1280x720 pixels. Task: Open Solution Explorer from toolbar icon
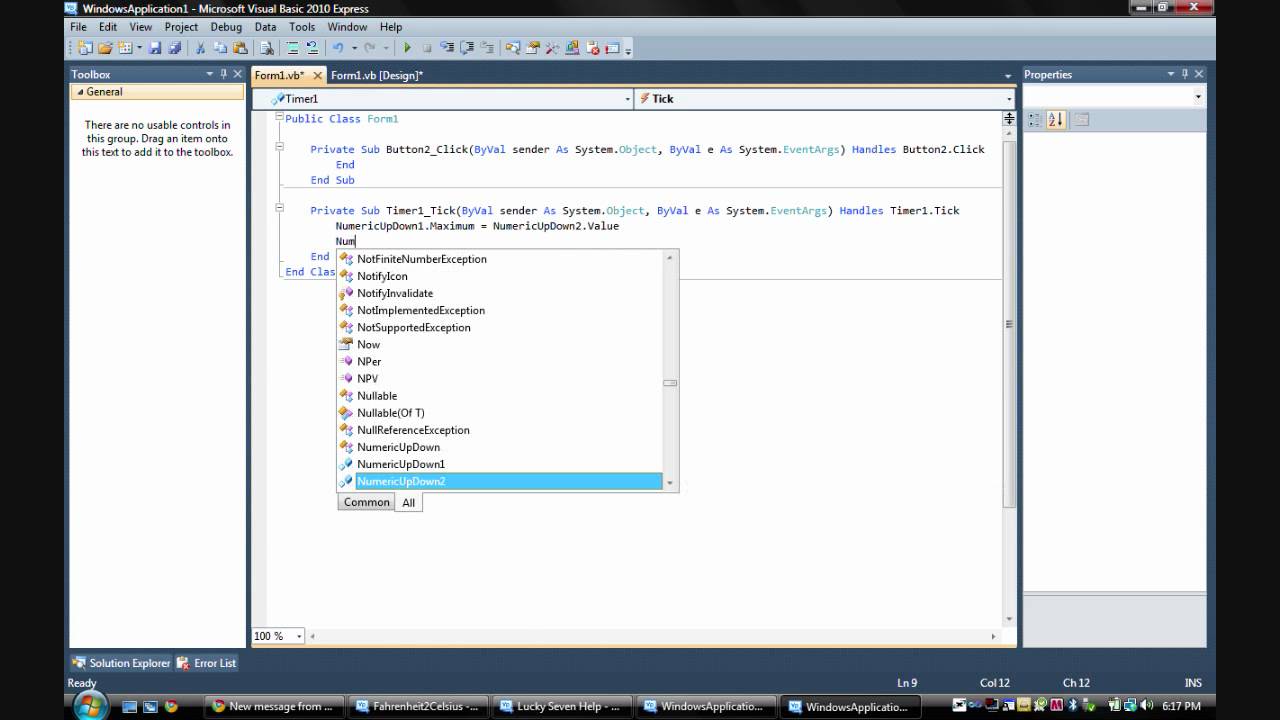click(512, 48)
